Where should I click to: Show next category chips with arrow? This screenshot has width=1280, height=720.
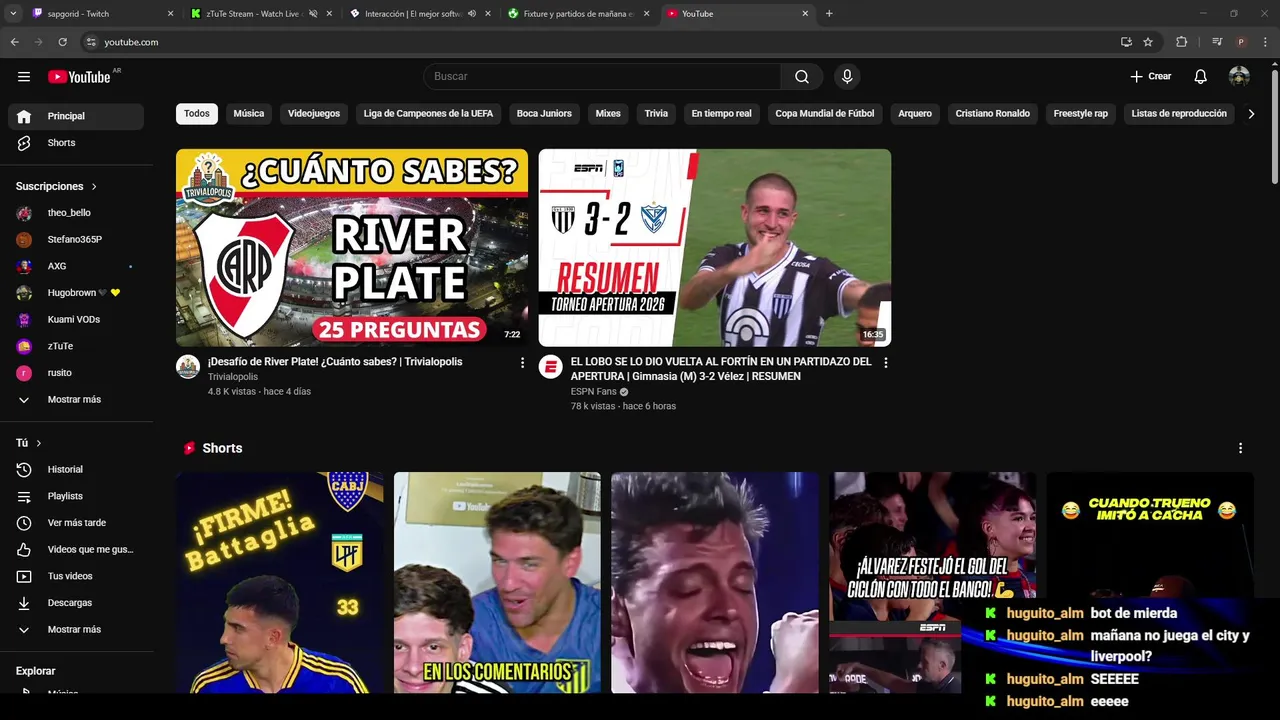1251,114
